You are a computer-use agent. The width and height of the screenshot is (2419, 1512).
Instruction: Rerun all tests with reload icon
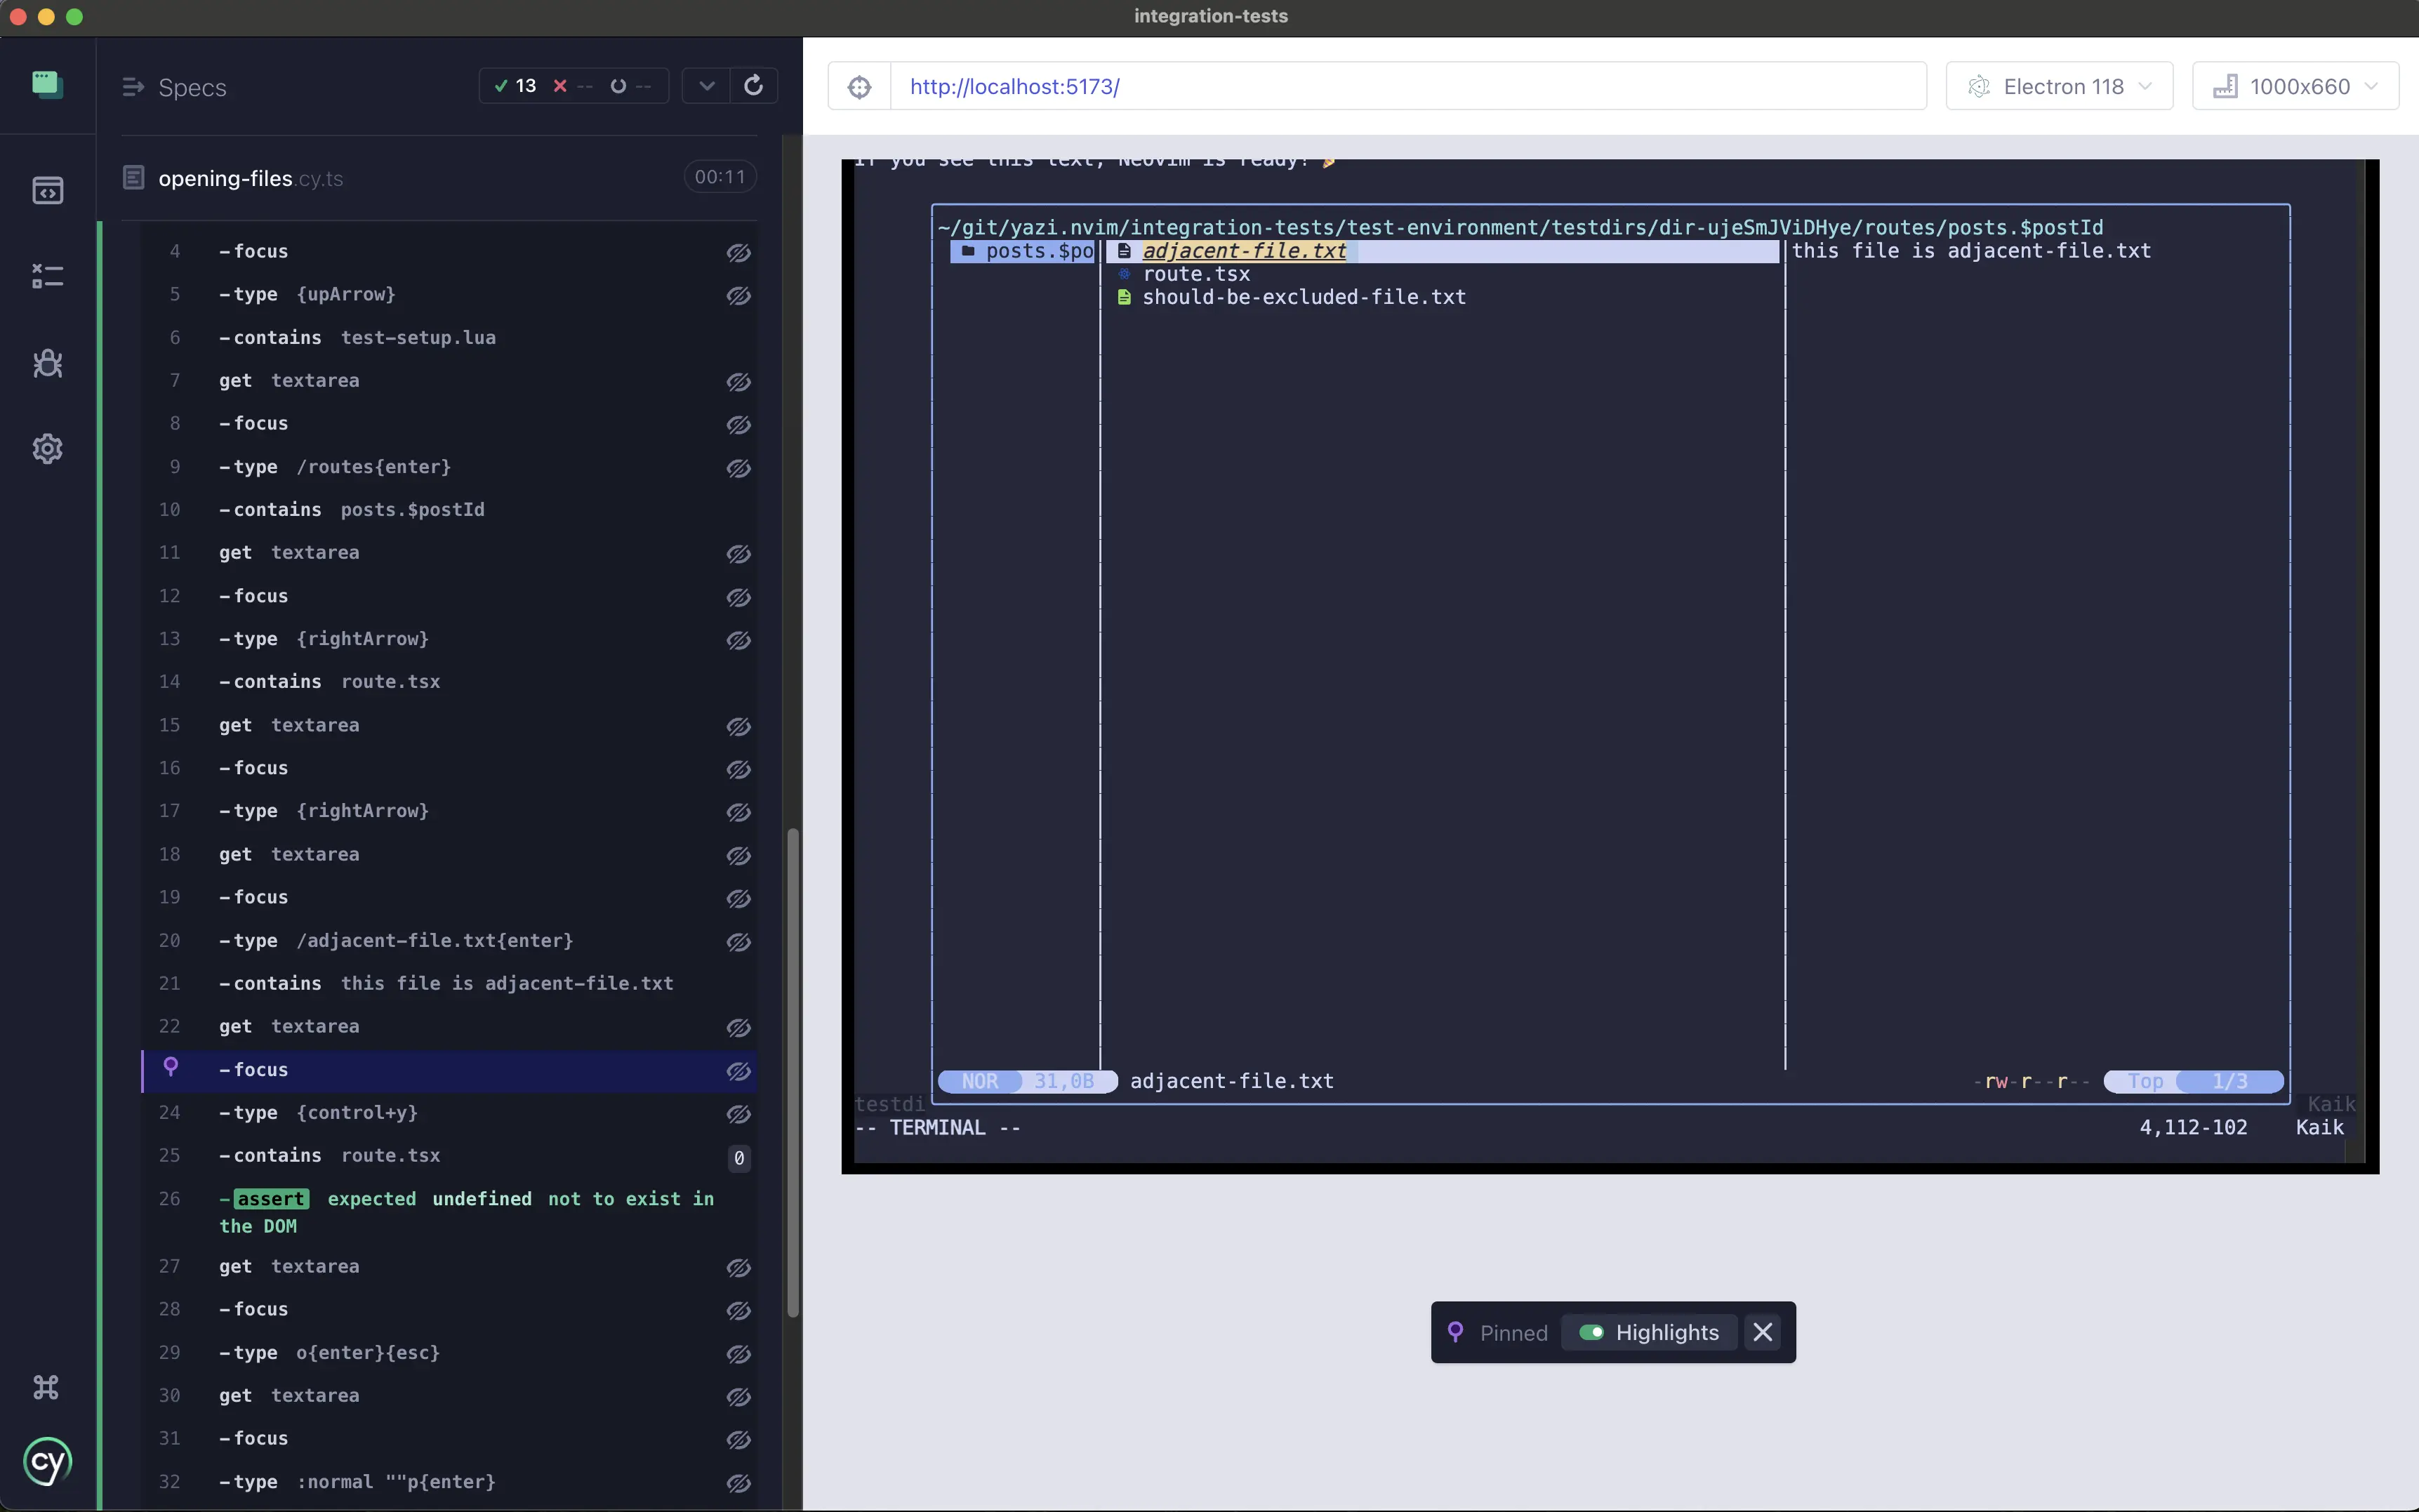[x=753, y=86]
